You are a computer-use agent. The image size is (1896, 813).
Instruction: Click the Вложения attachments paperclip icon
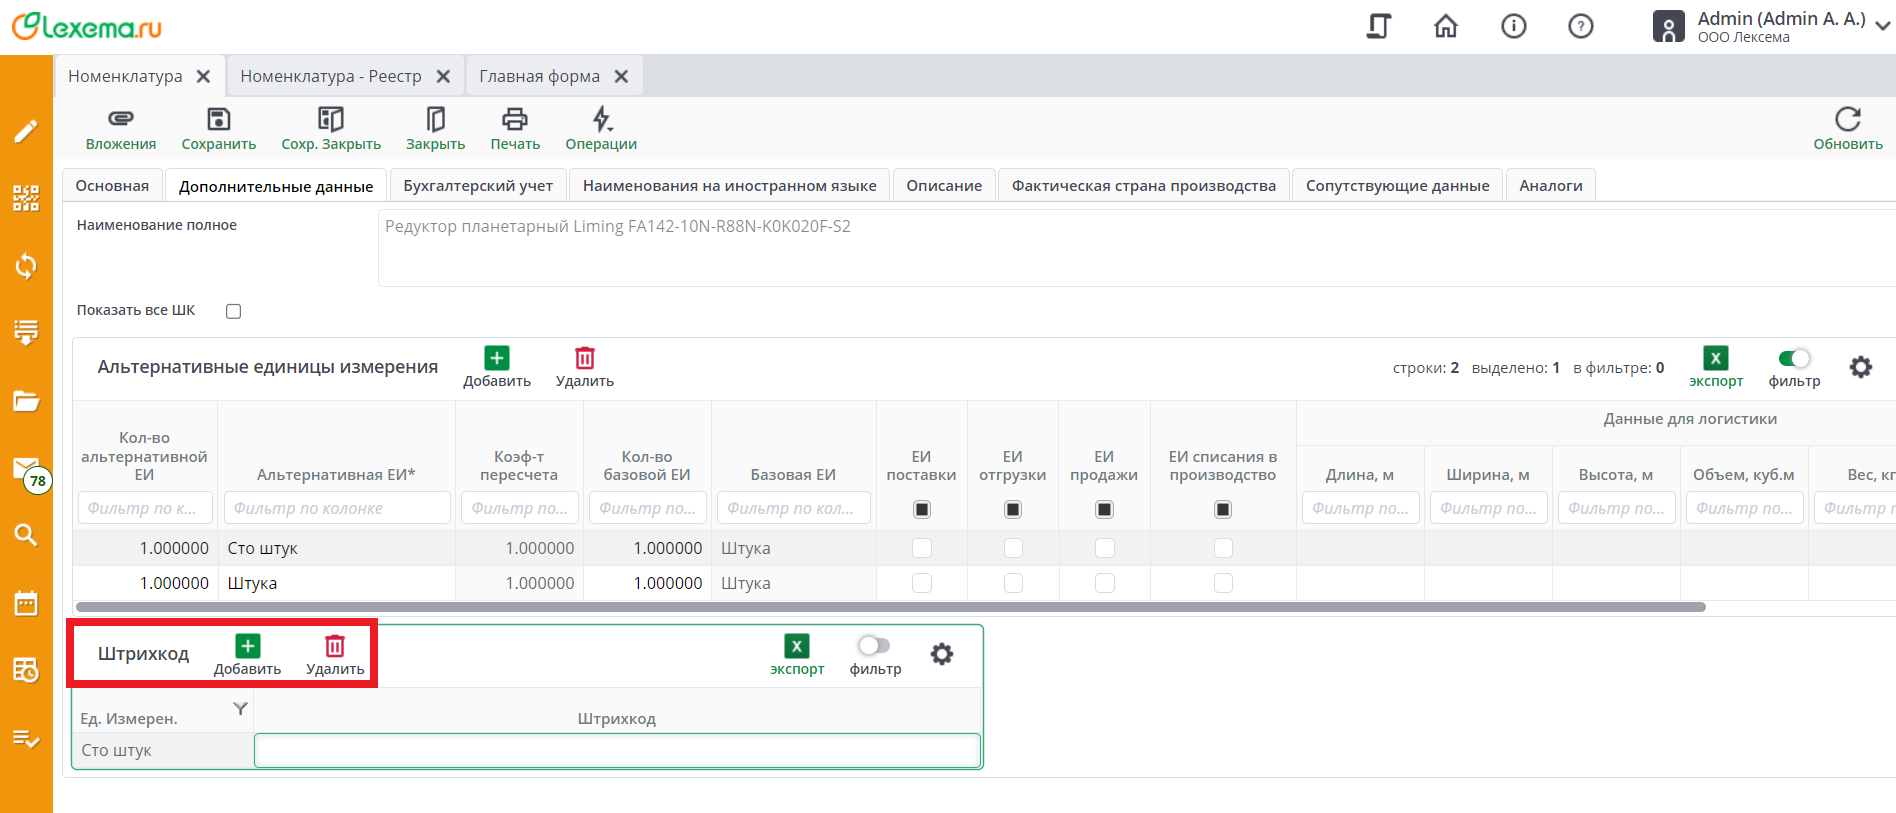click(121, 119)
